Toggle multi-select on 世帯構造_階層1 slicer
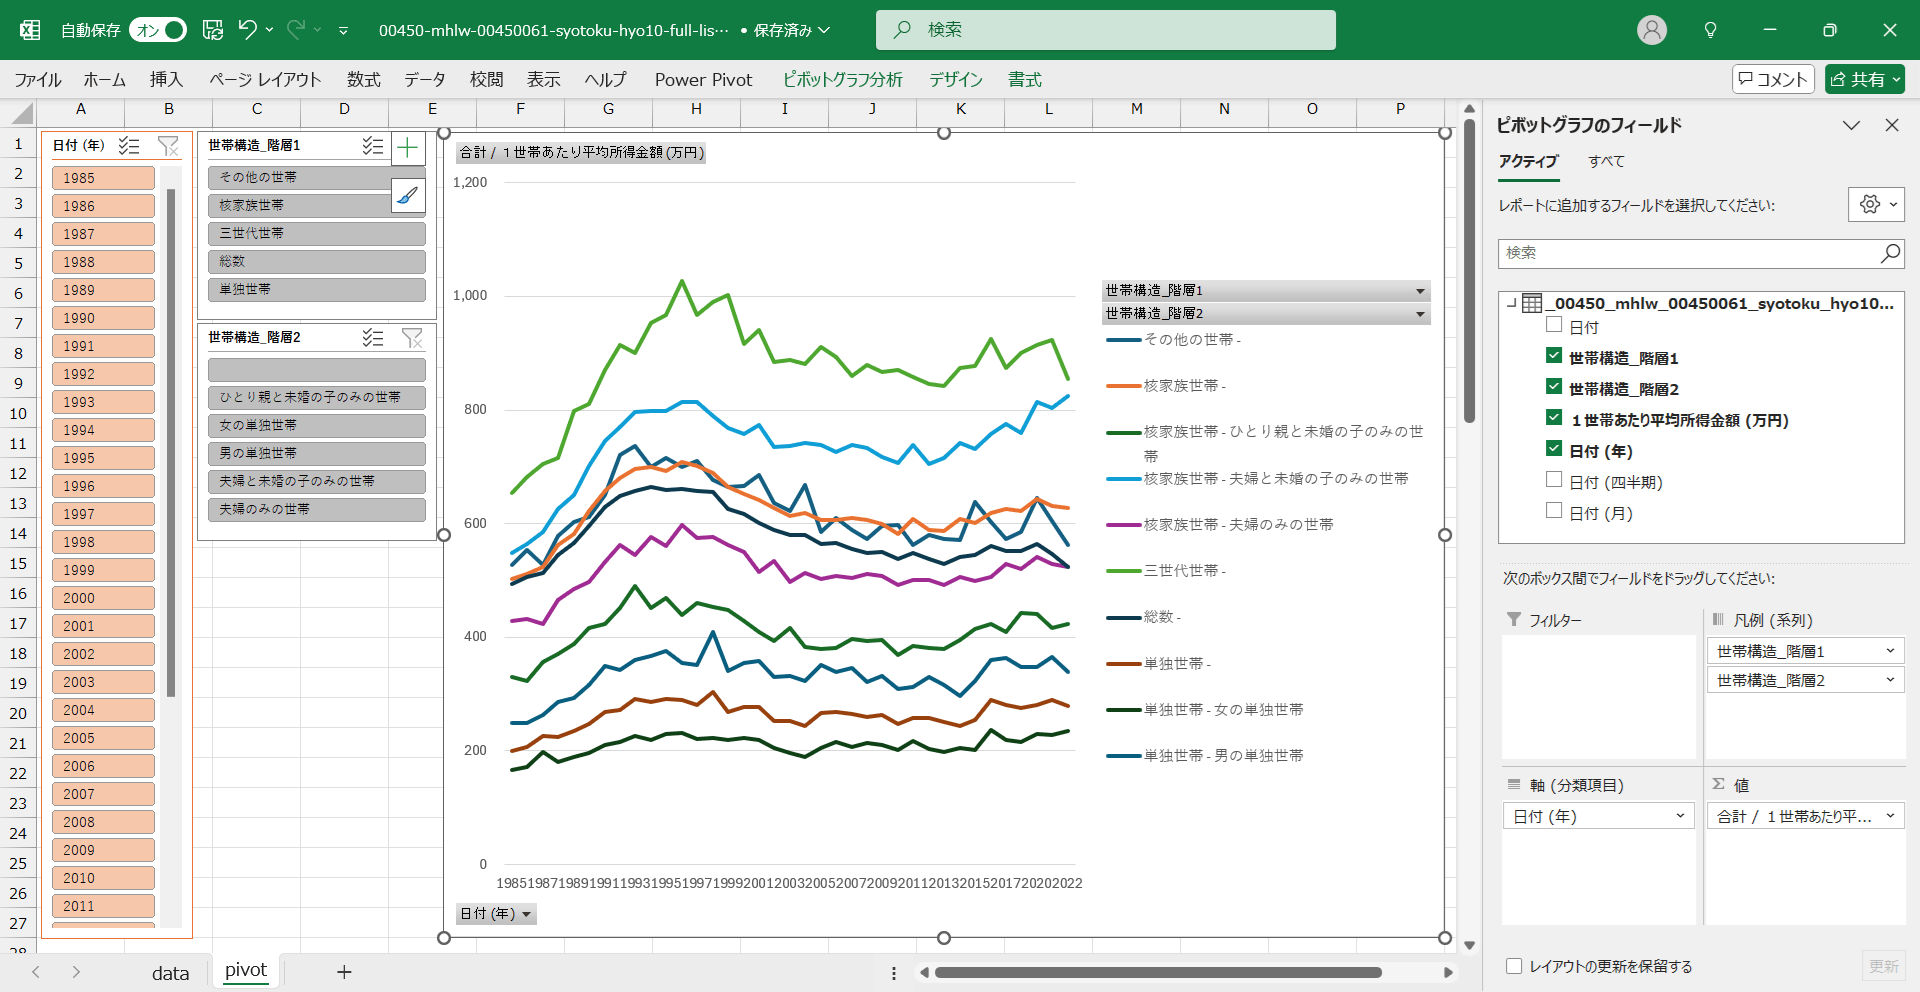 click(x=373, y=146)
